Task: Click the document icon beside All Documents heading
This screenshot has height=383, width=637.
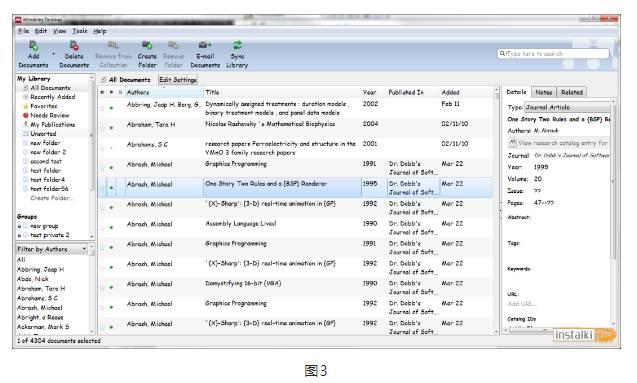Action: coord(104,80)
